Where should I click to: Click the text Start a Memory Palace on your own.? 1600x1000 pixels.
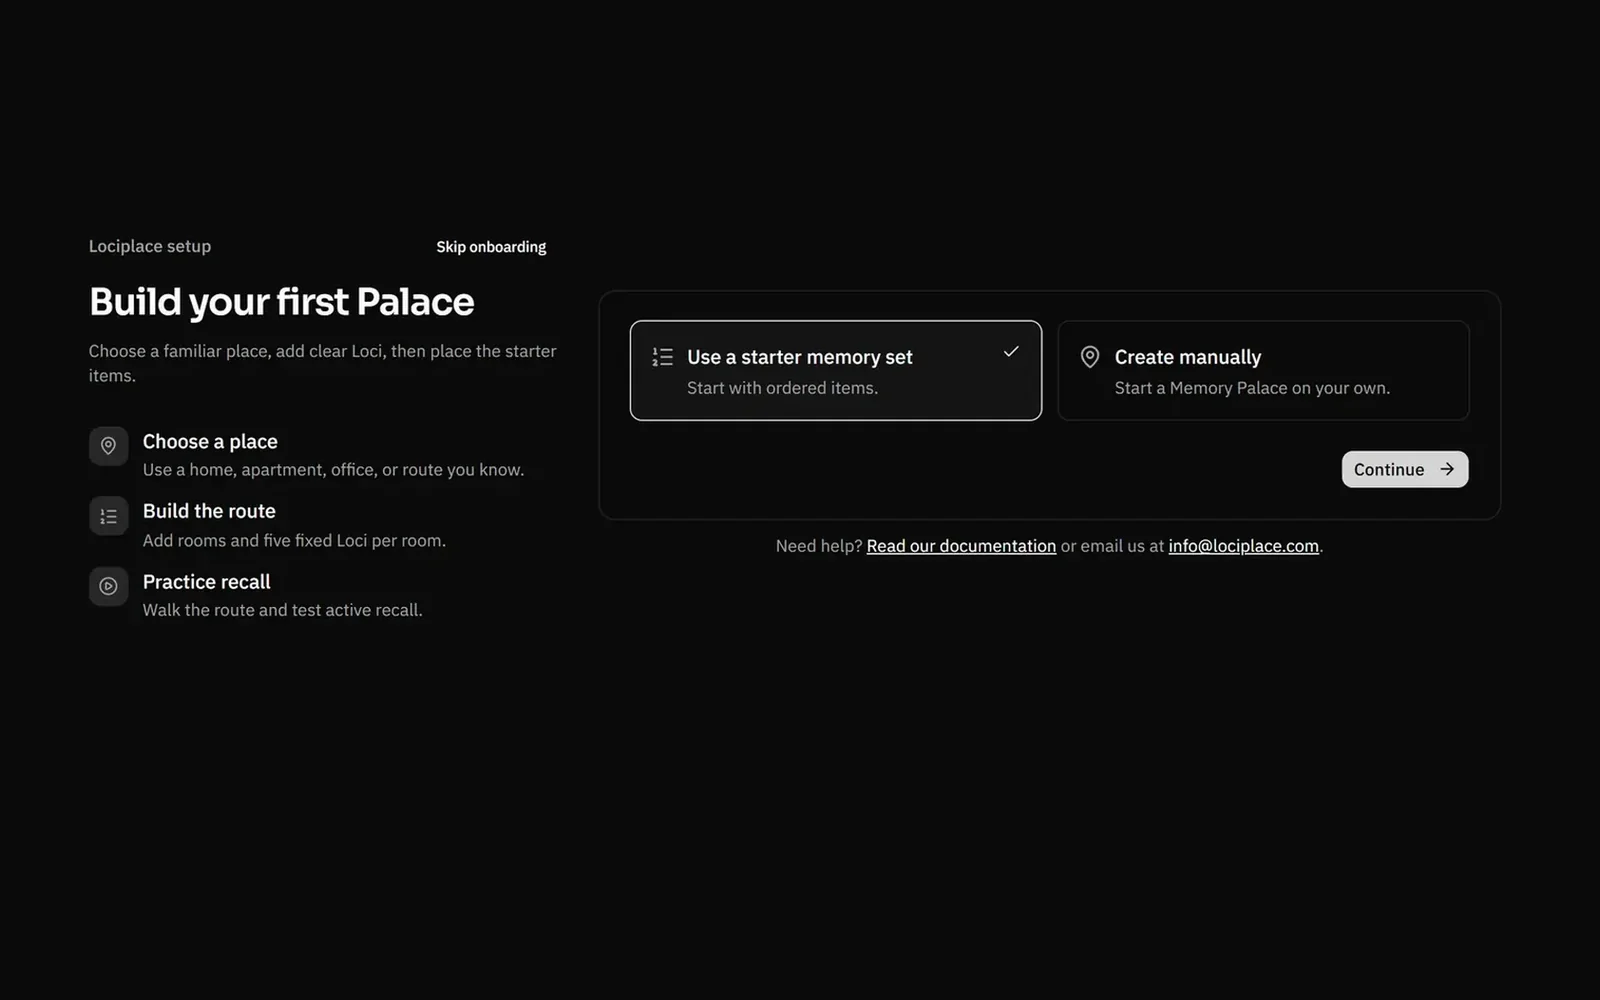pos(1252,388)
